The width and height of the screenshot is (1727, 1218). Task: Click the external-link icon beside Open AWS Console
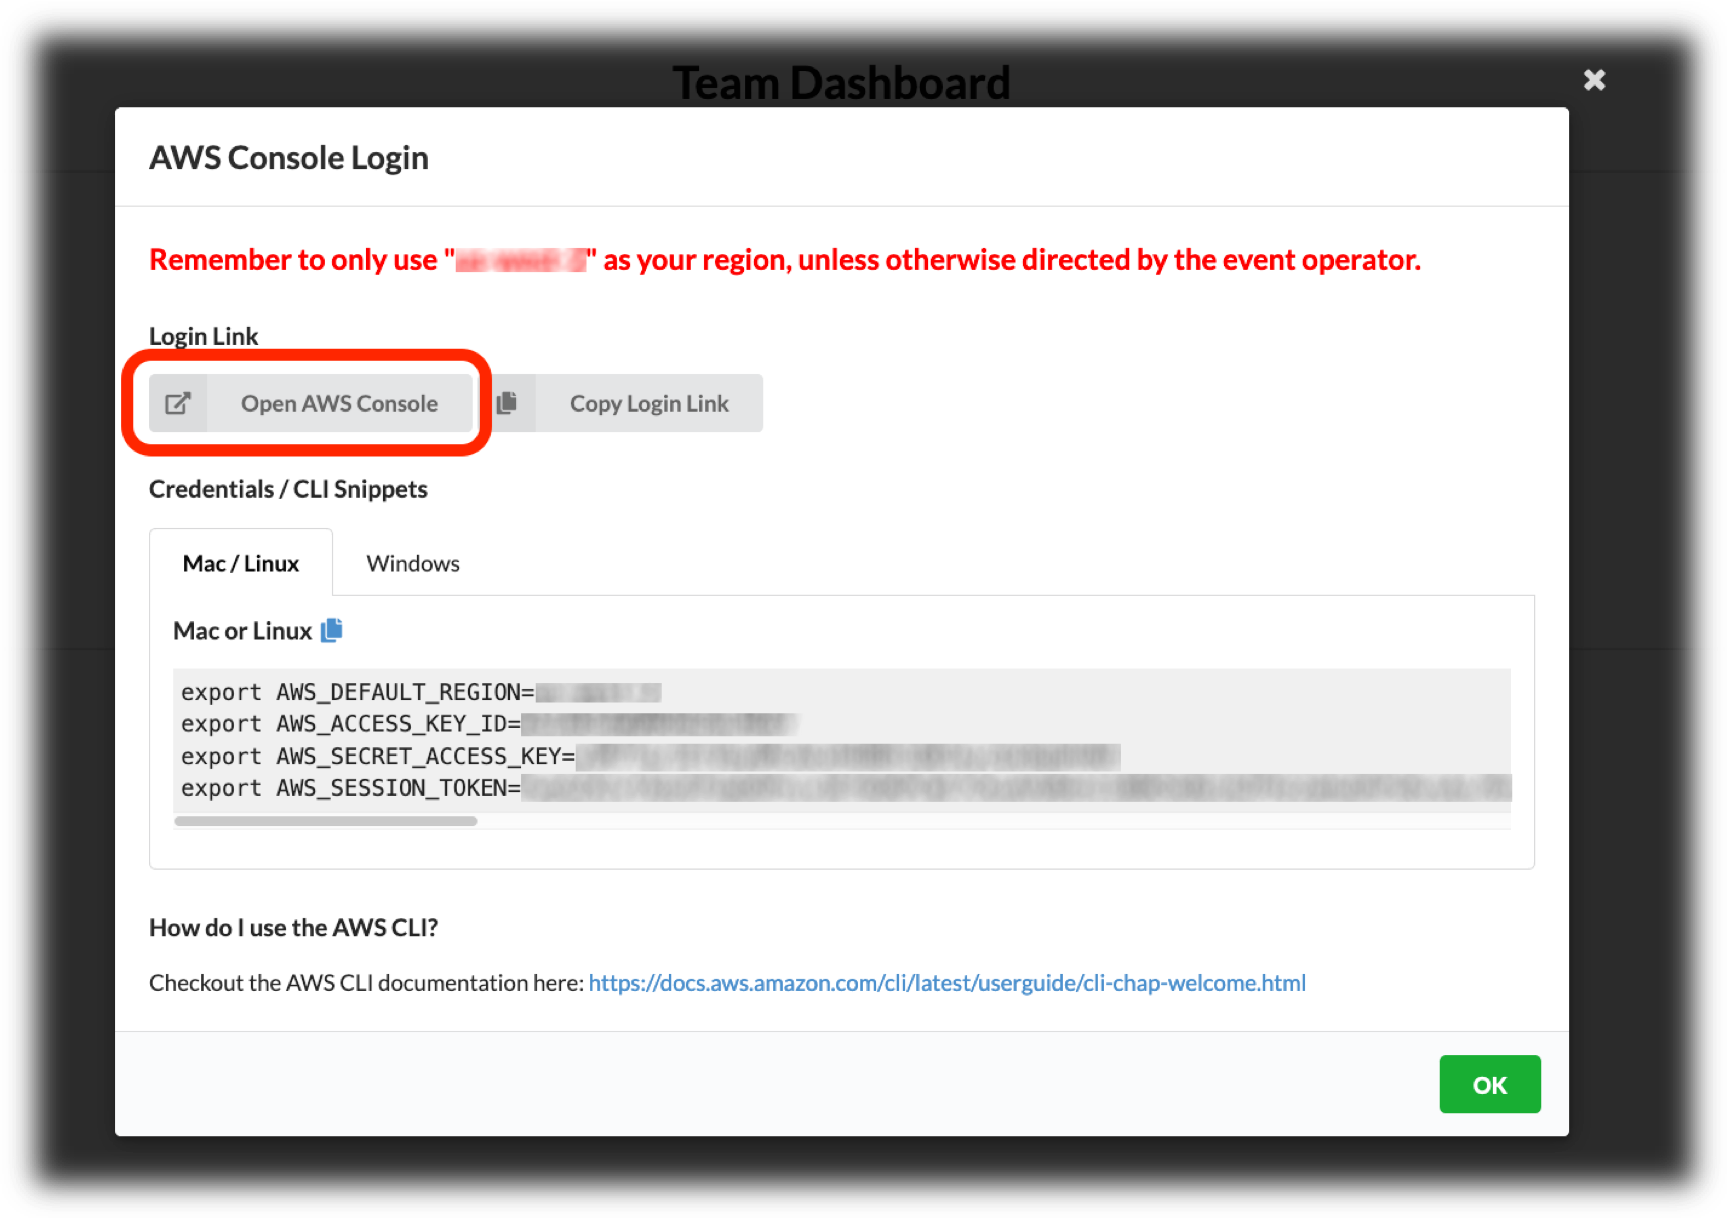point(178,403)
